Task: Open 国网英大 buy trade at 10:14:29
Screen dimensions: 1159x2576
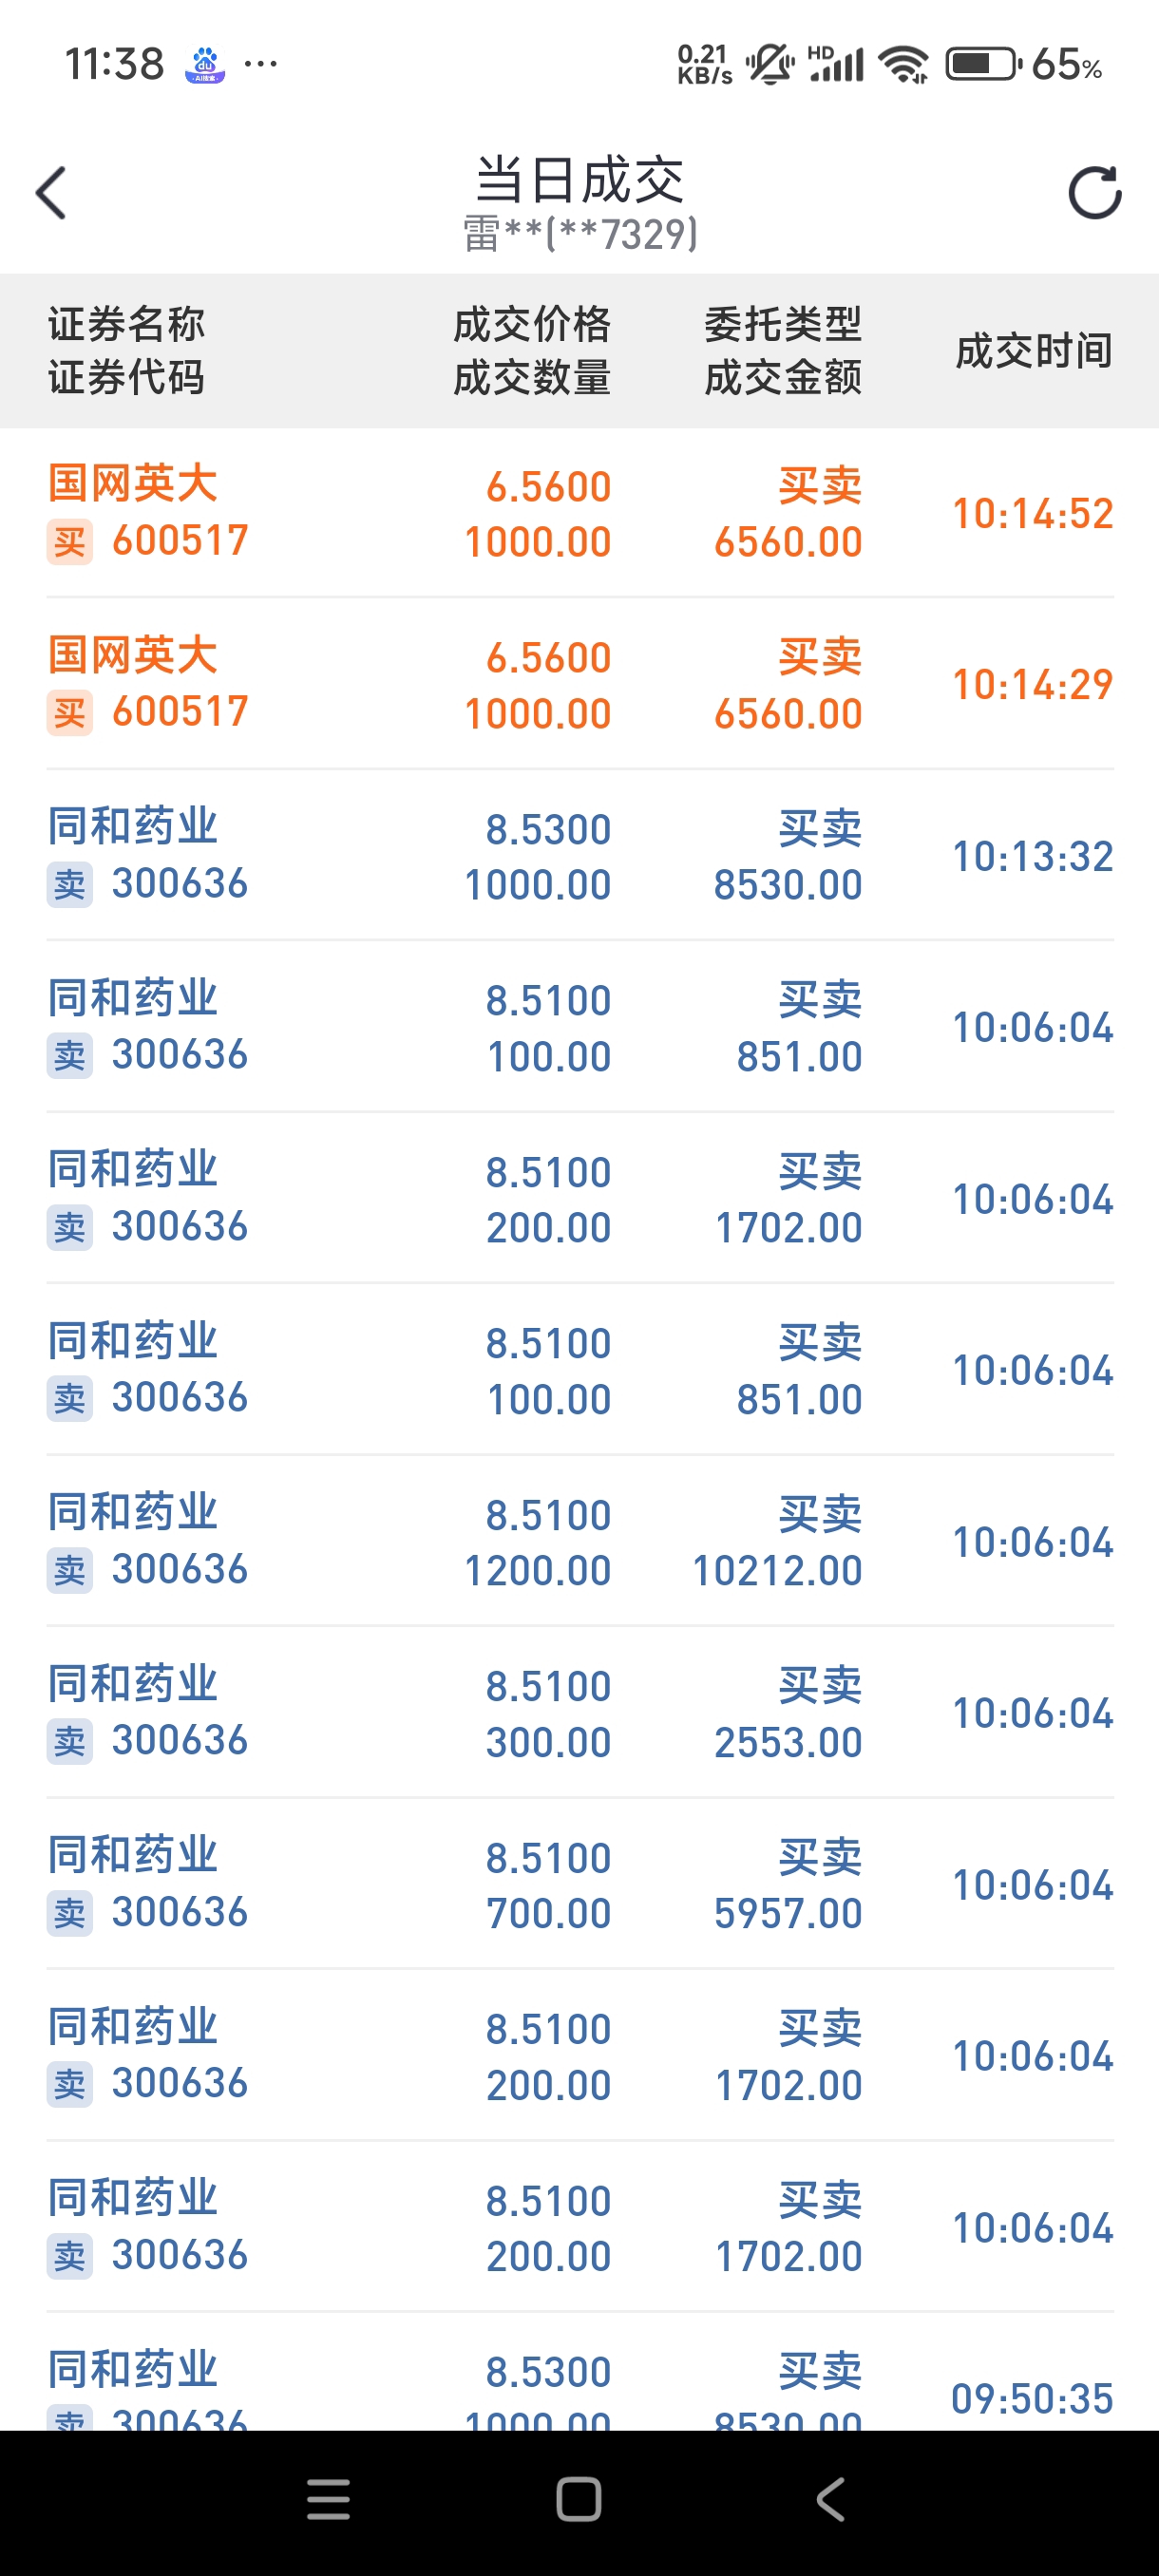Action: (580, 684)
